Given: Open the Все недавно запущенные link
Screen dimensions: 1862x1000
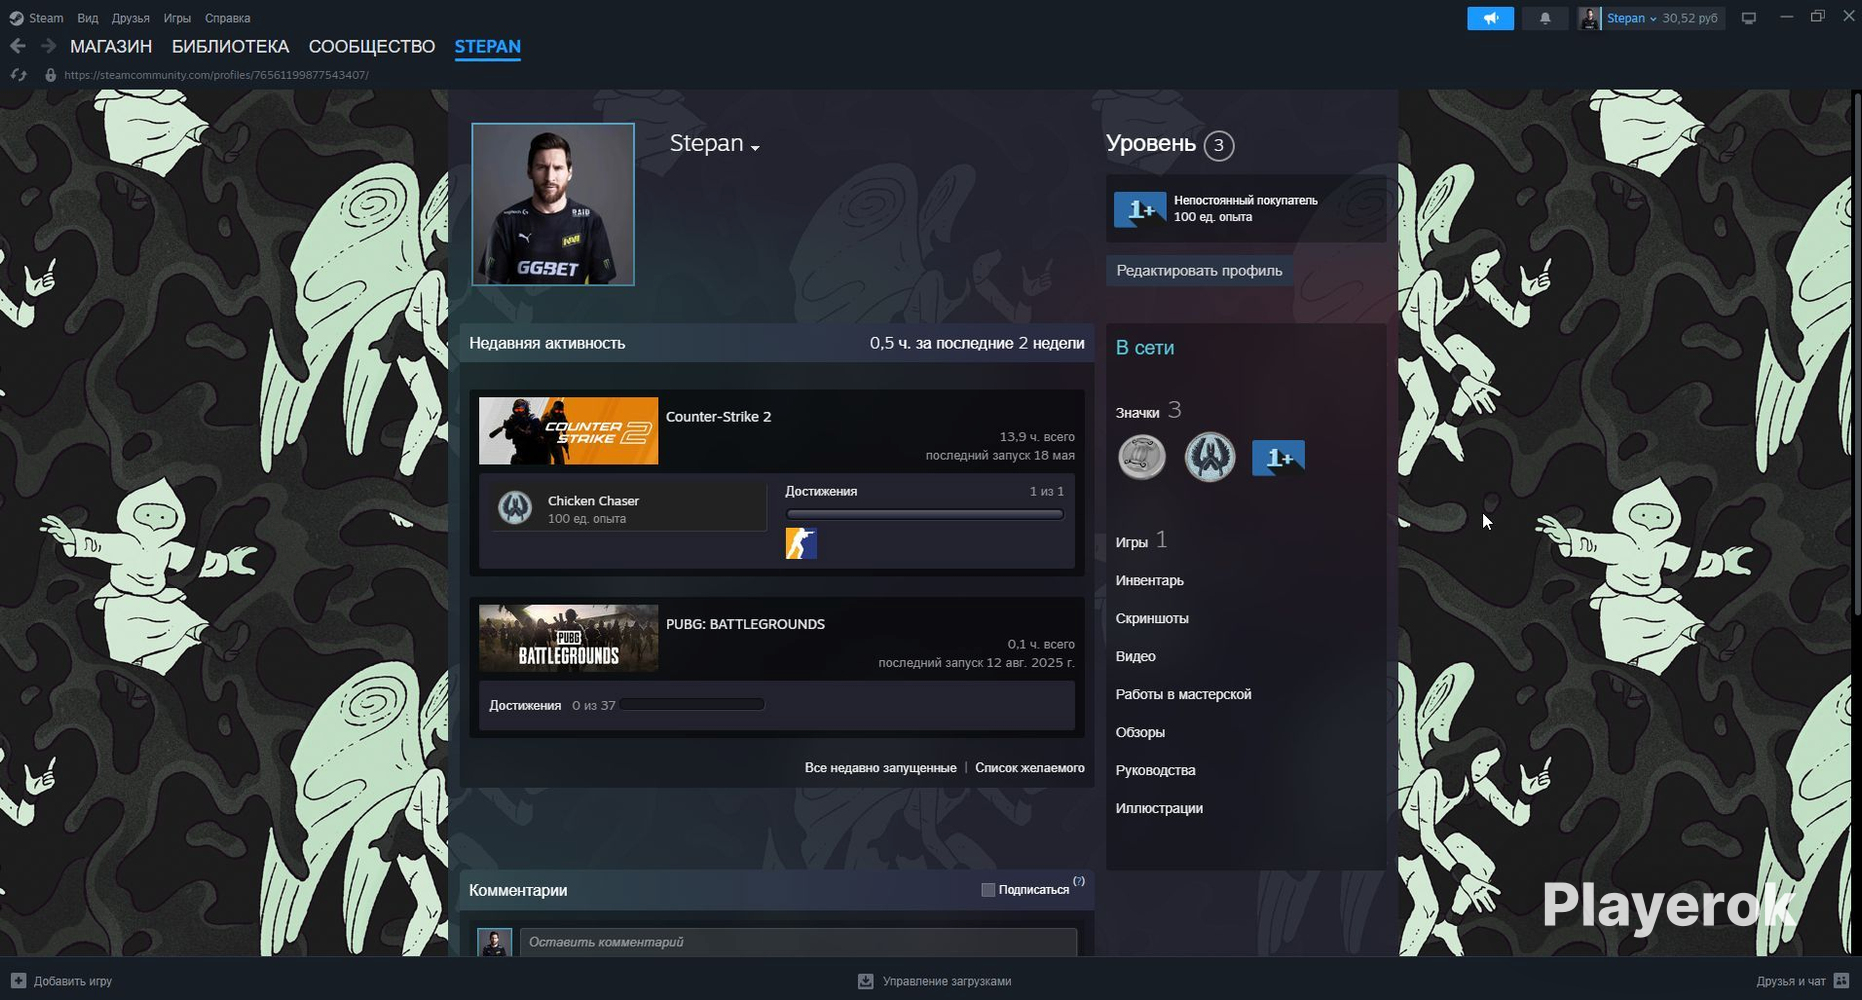Looking at the screenshot, I should click(x=880, y=768).
